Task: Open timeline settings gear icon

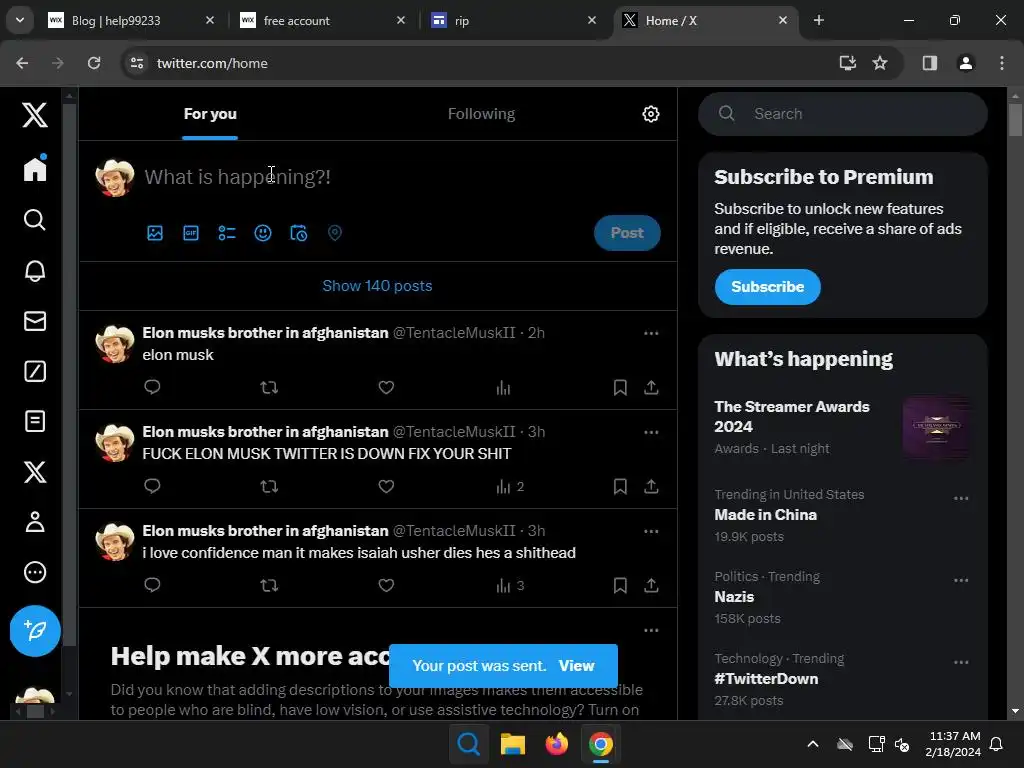Action: pyautogui.click(x=650, y=114)
